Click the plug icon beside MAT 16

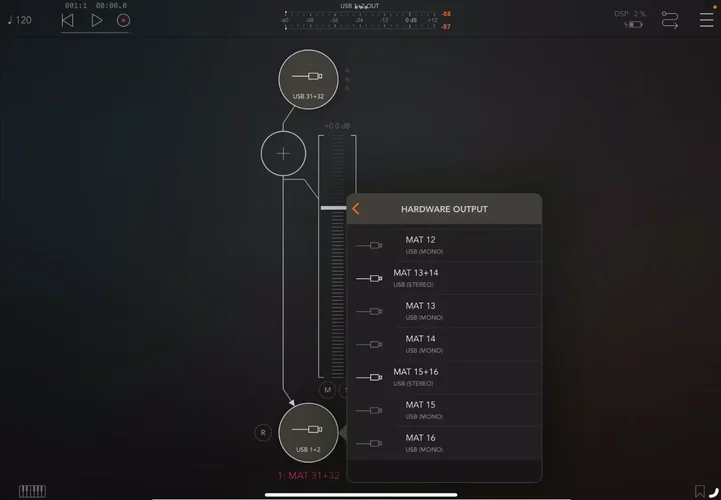tap(369, 443)
